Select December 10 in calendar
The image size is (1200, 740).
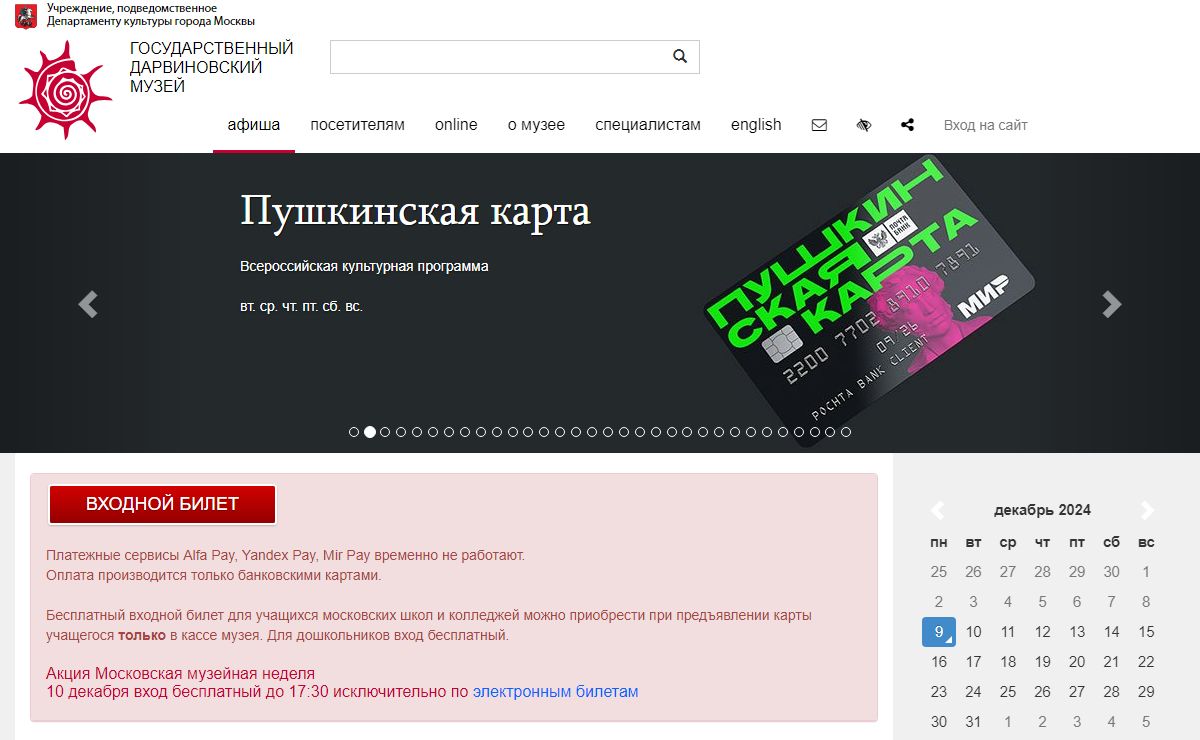pos(973,632)
